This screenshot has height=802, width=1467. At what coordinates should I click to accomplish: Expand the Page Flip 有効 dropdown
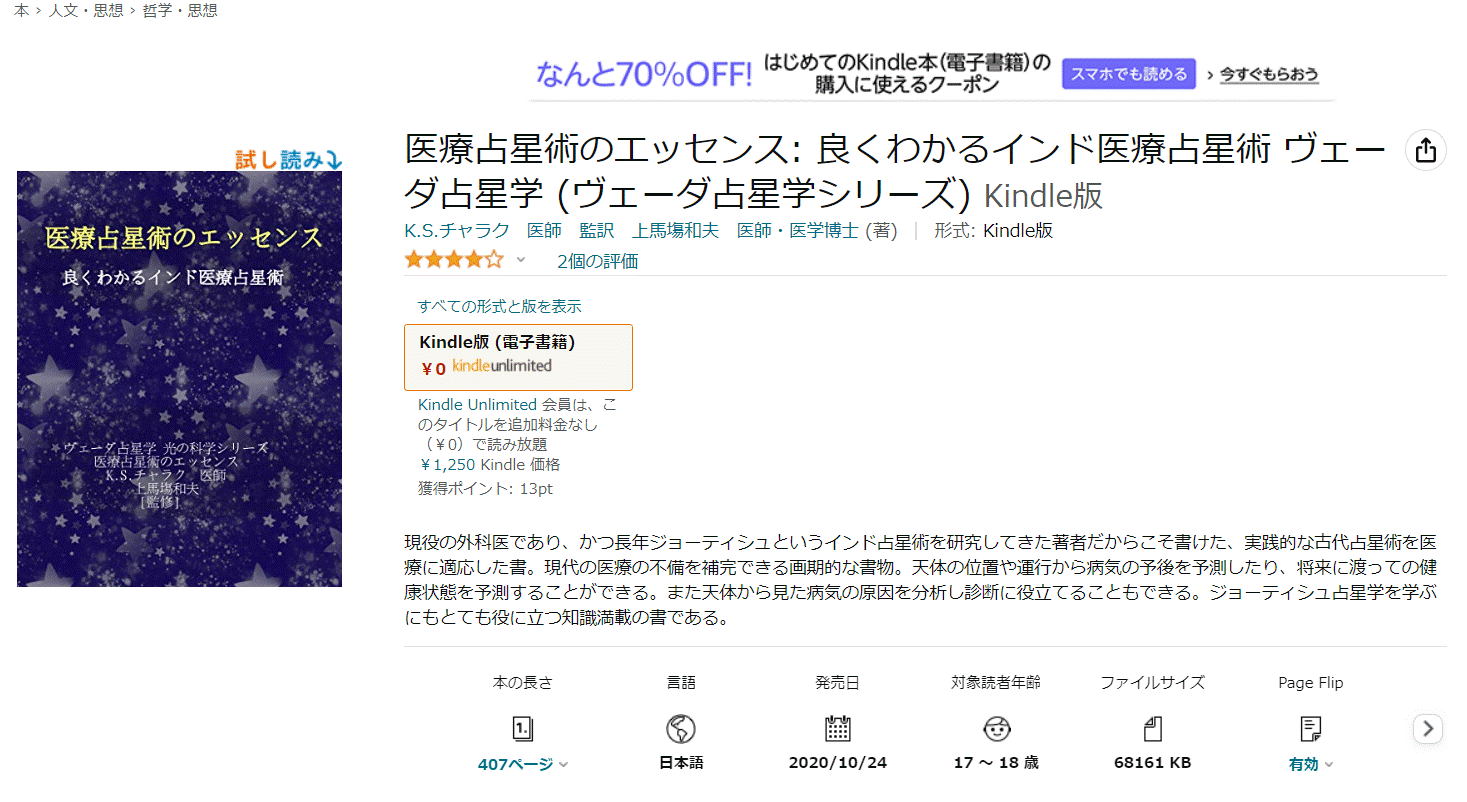(1311, 764)
